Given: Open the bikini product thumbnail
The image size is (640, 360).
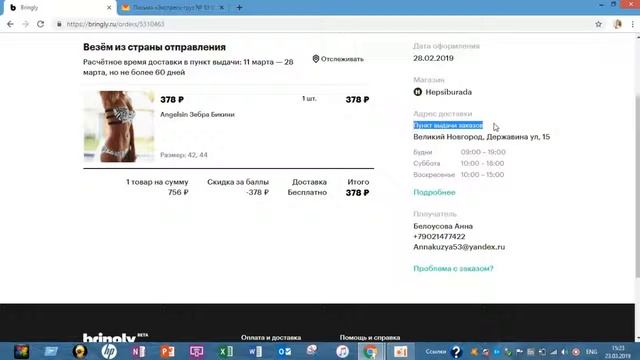Looking at the screenshot, I should point(119,126).
